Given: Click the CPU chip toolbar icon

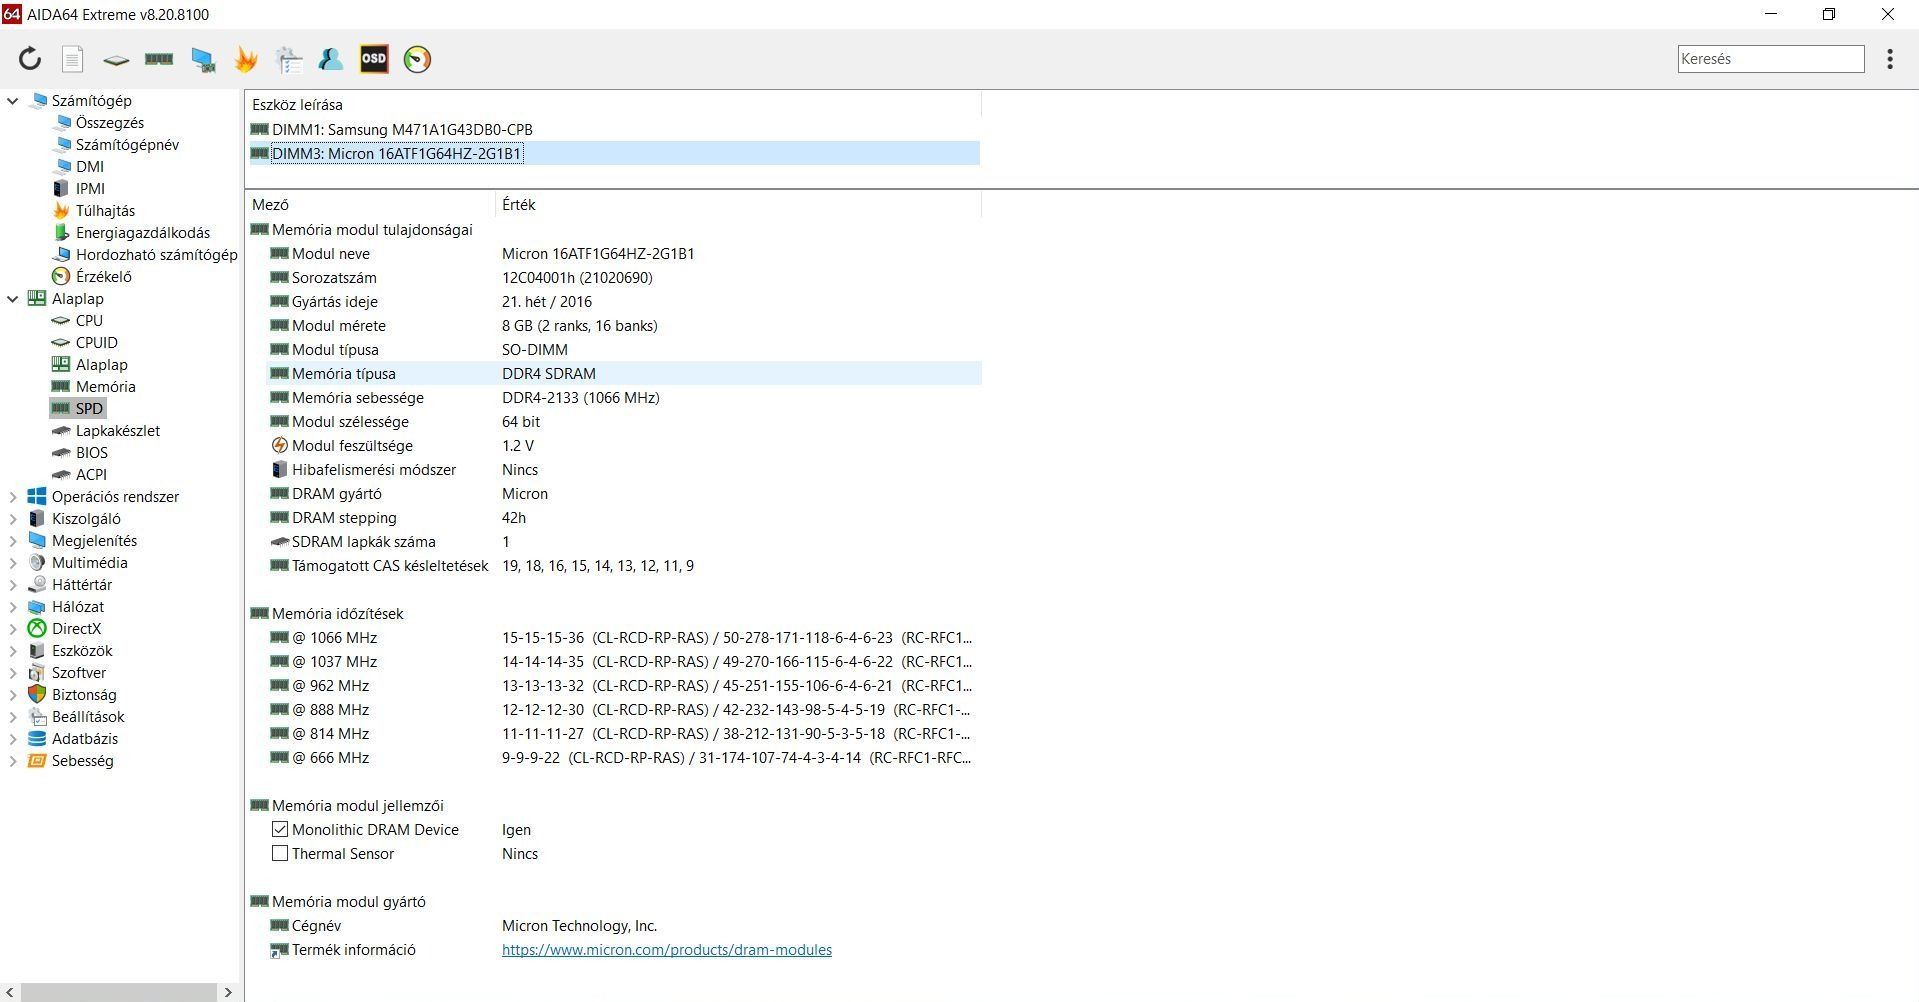Looking at the screenshot, I should 116,59.
